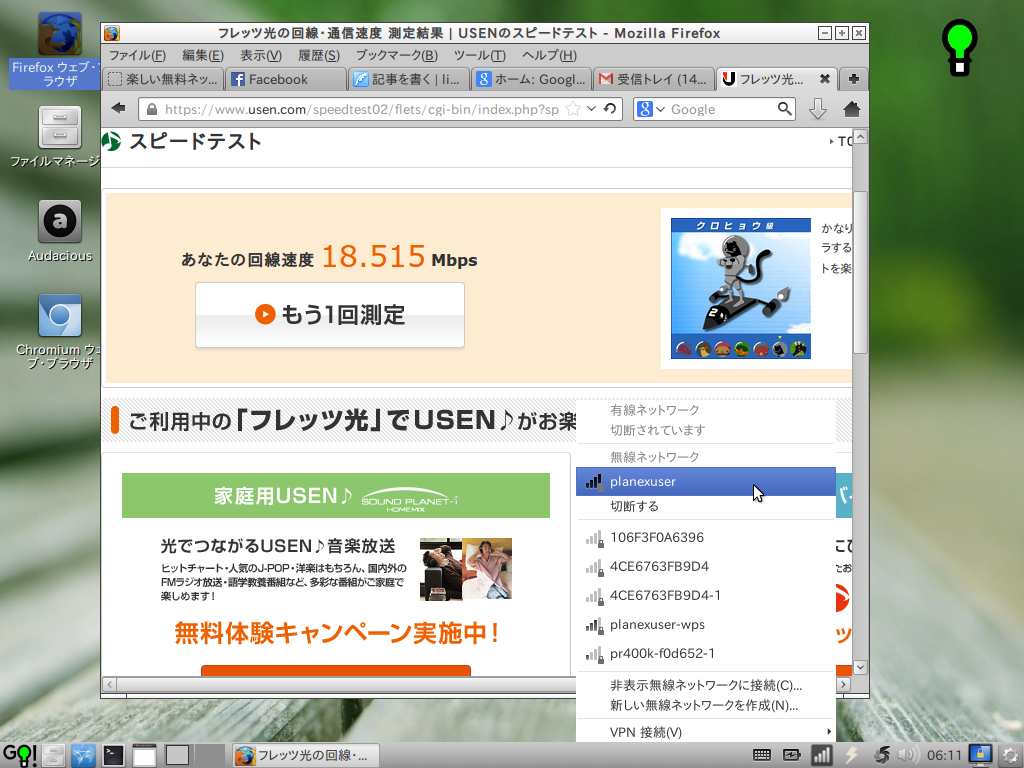Switch to the 楽しい無料ネッ... tab
Viewport: 1024px width, 768px height.
163,79
